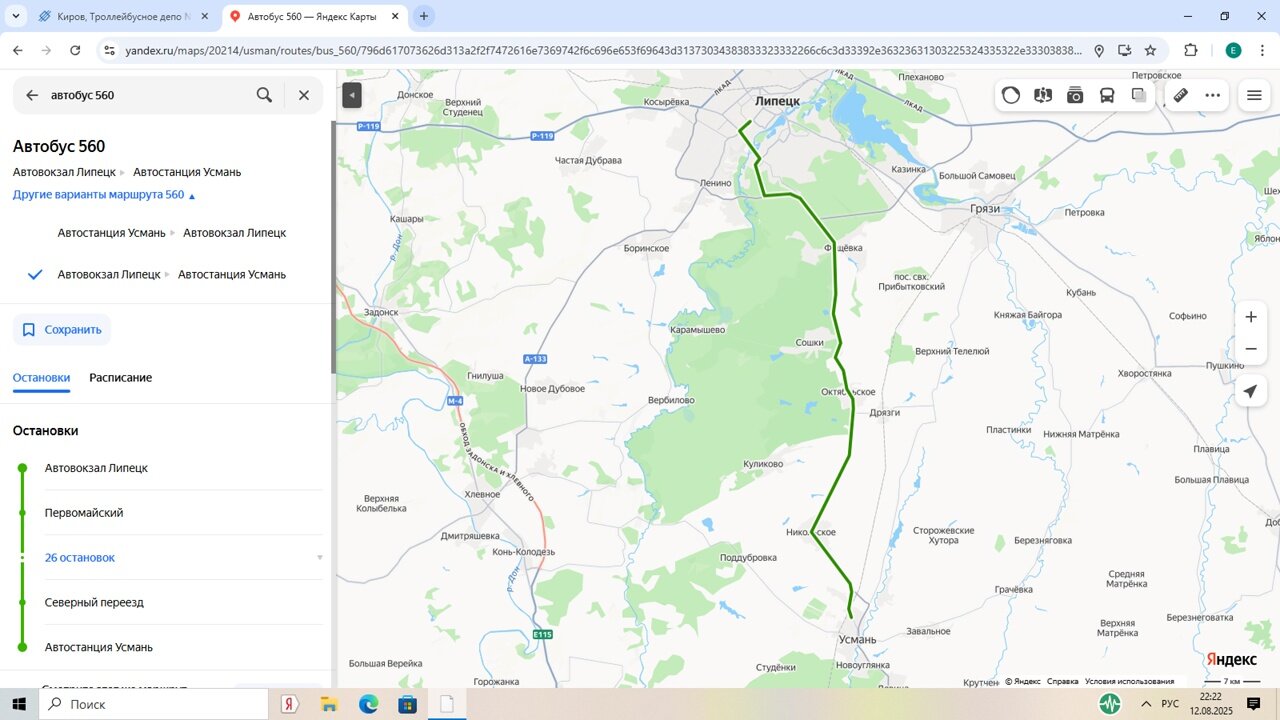Click stop Северный переезд
The height and width of the screenshot is (720, 1280).
[x=94, y=602]
